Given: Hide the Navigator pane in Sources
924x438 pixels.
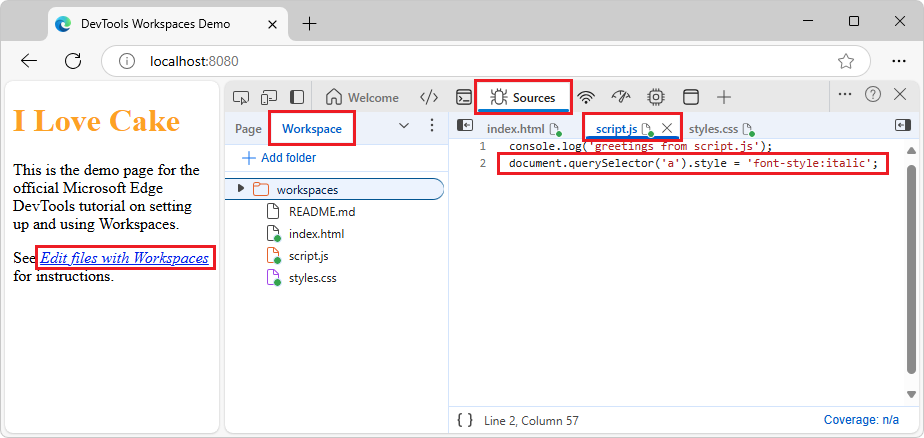Looking at the screenshot, I should click(x=464, y=126).
